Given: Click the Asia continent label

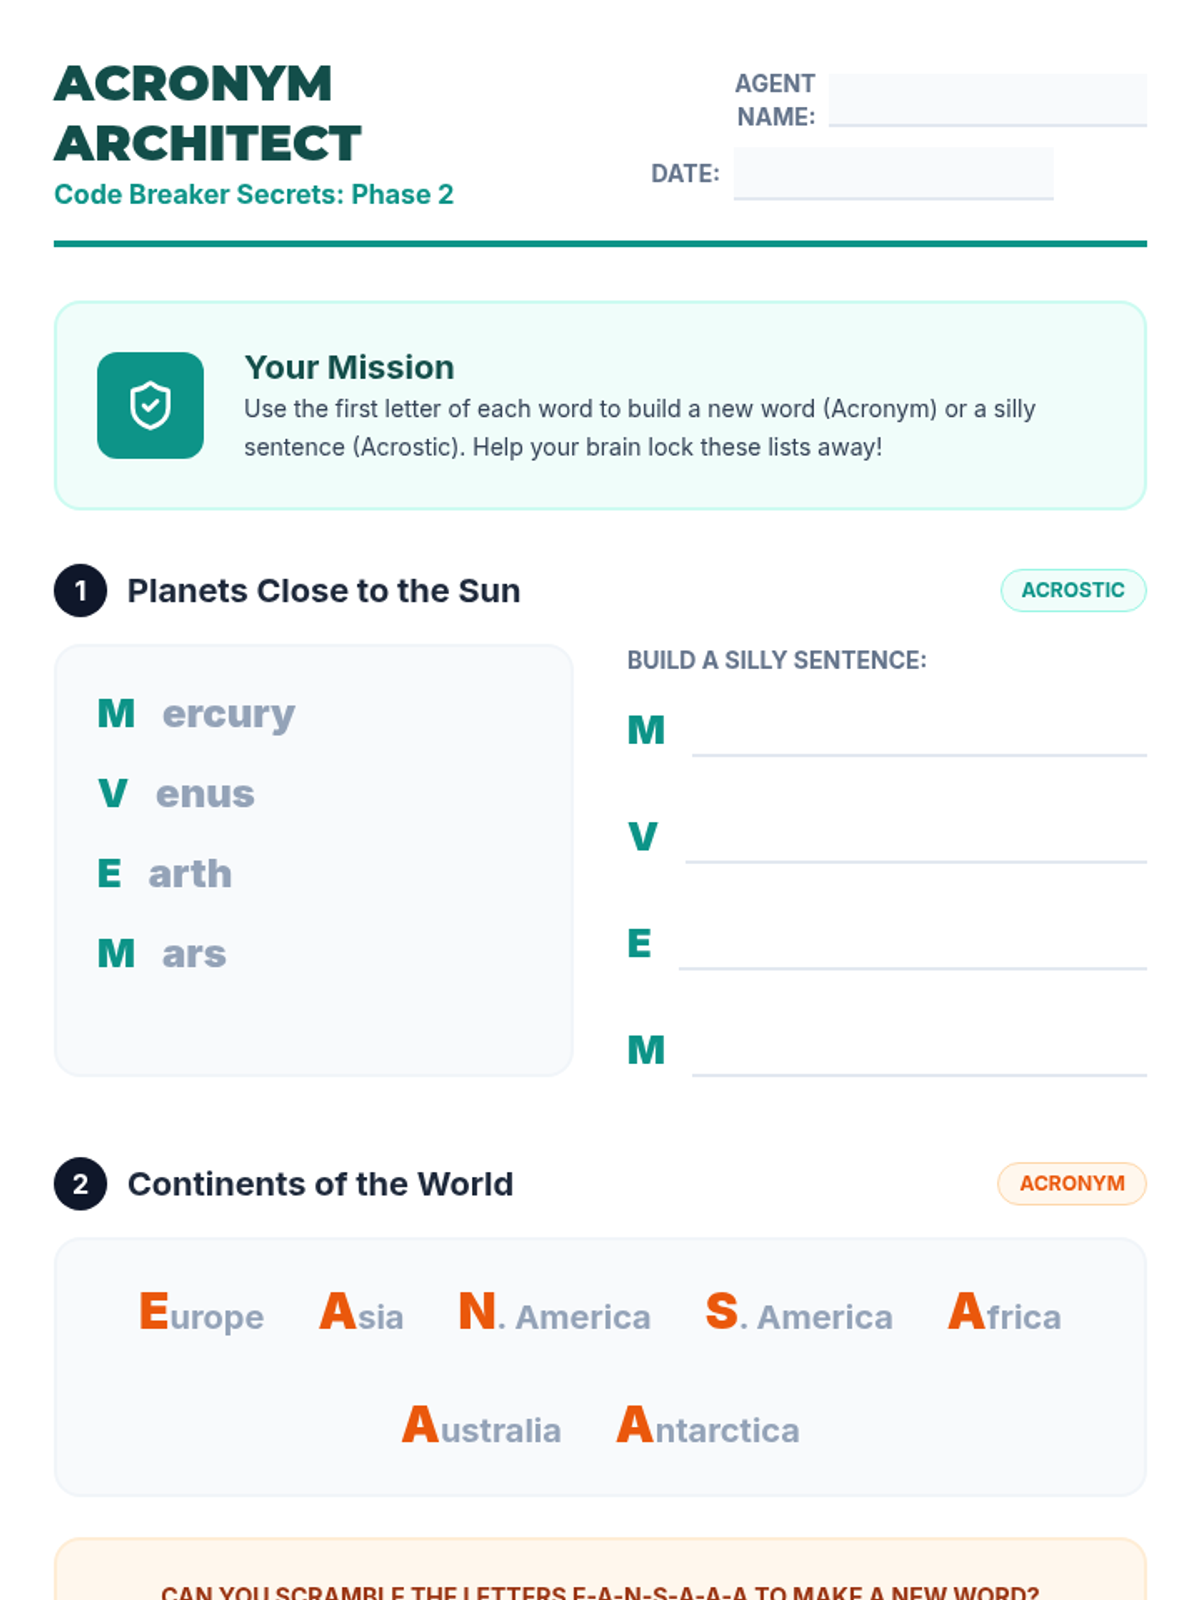Looking at the screenshot, I should pyautogui.click(x=361, y=1314).
